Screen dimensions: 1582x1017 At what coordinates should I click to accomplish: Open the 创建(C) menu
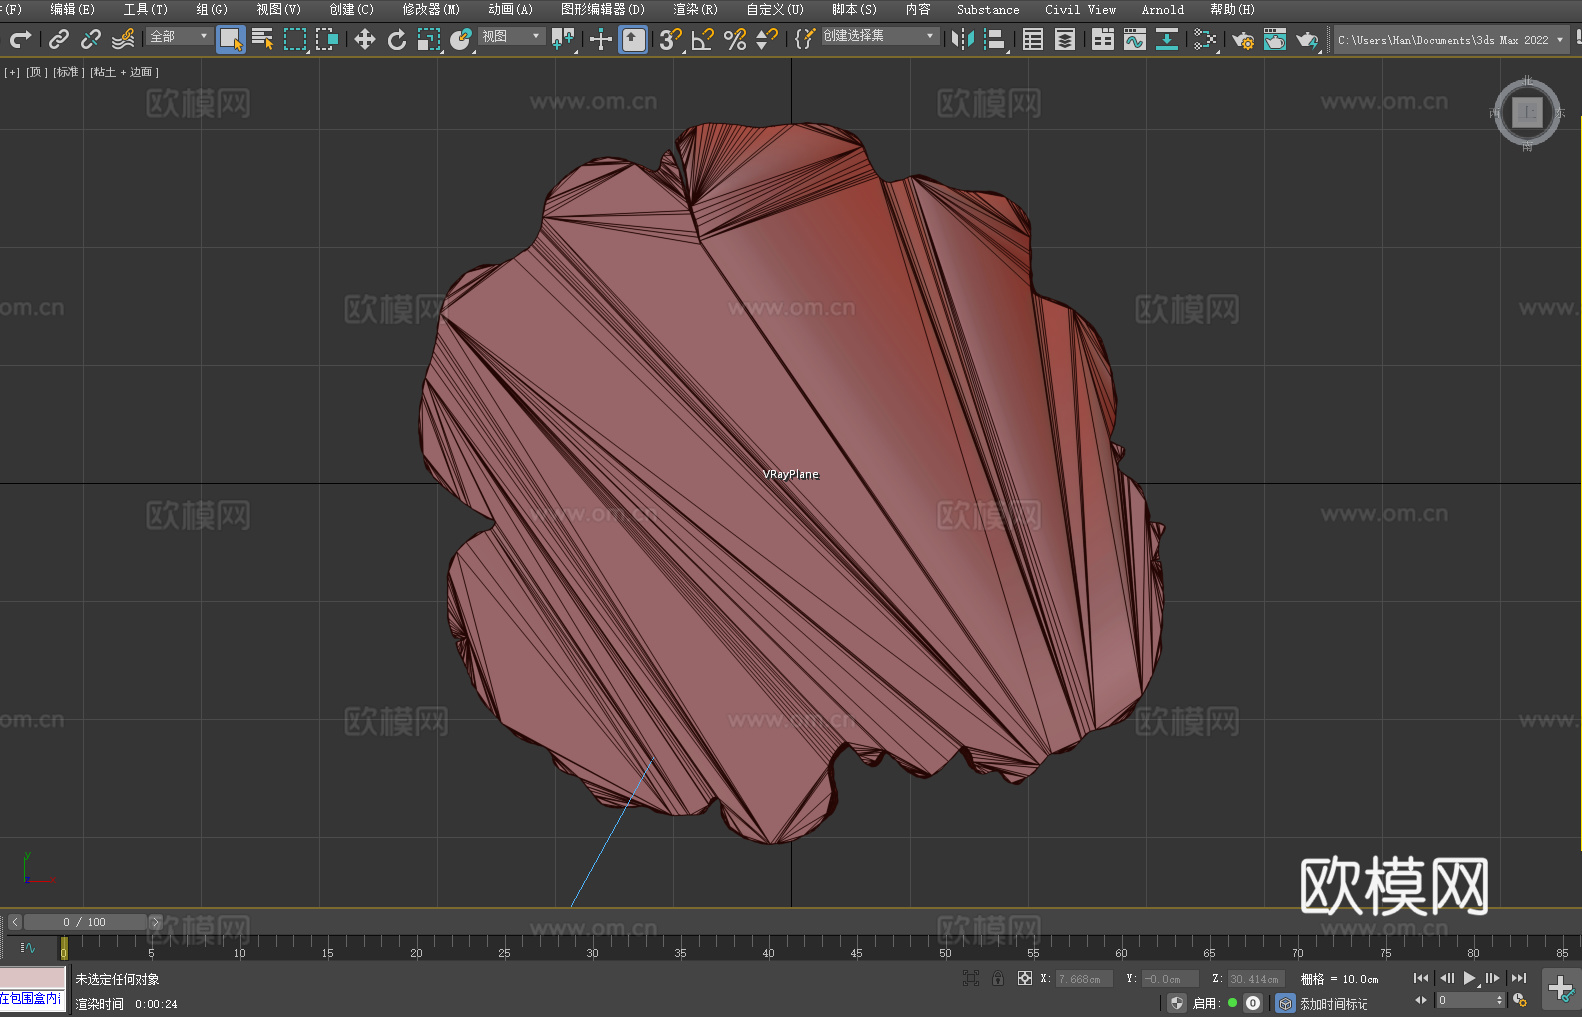352,9
